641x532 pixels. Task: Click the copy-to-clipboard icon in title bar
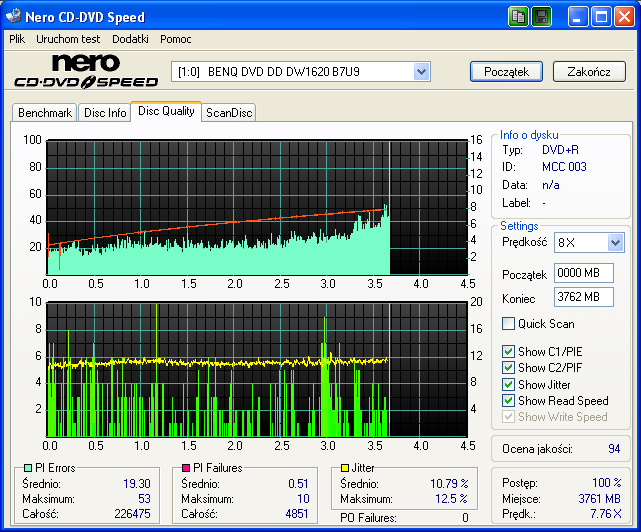[x=518, y=17]
